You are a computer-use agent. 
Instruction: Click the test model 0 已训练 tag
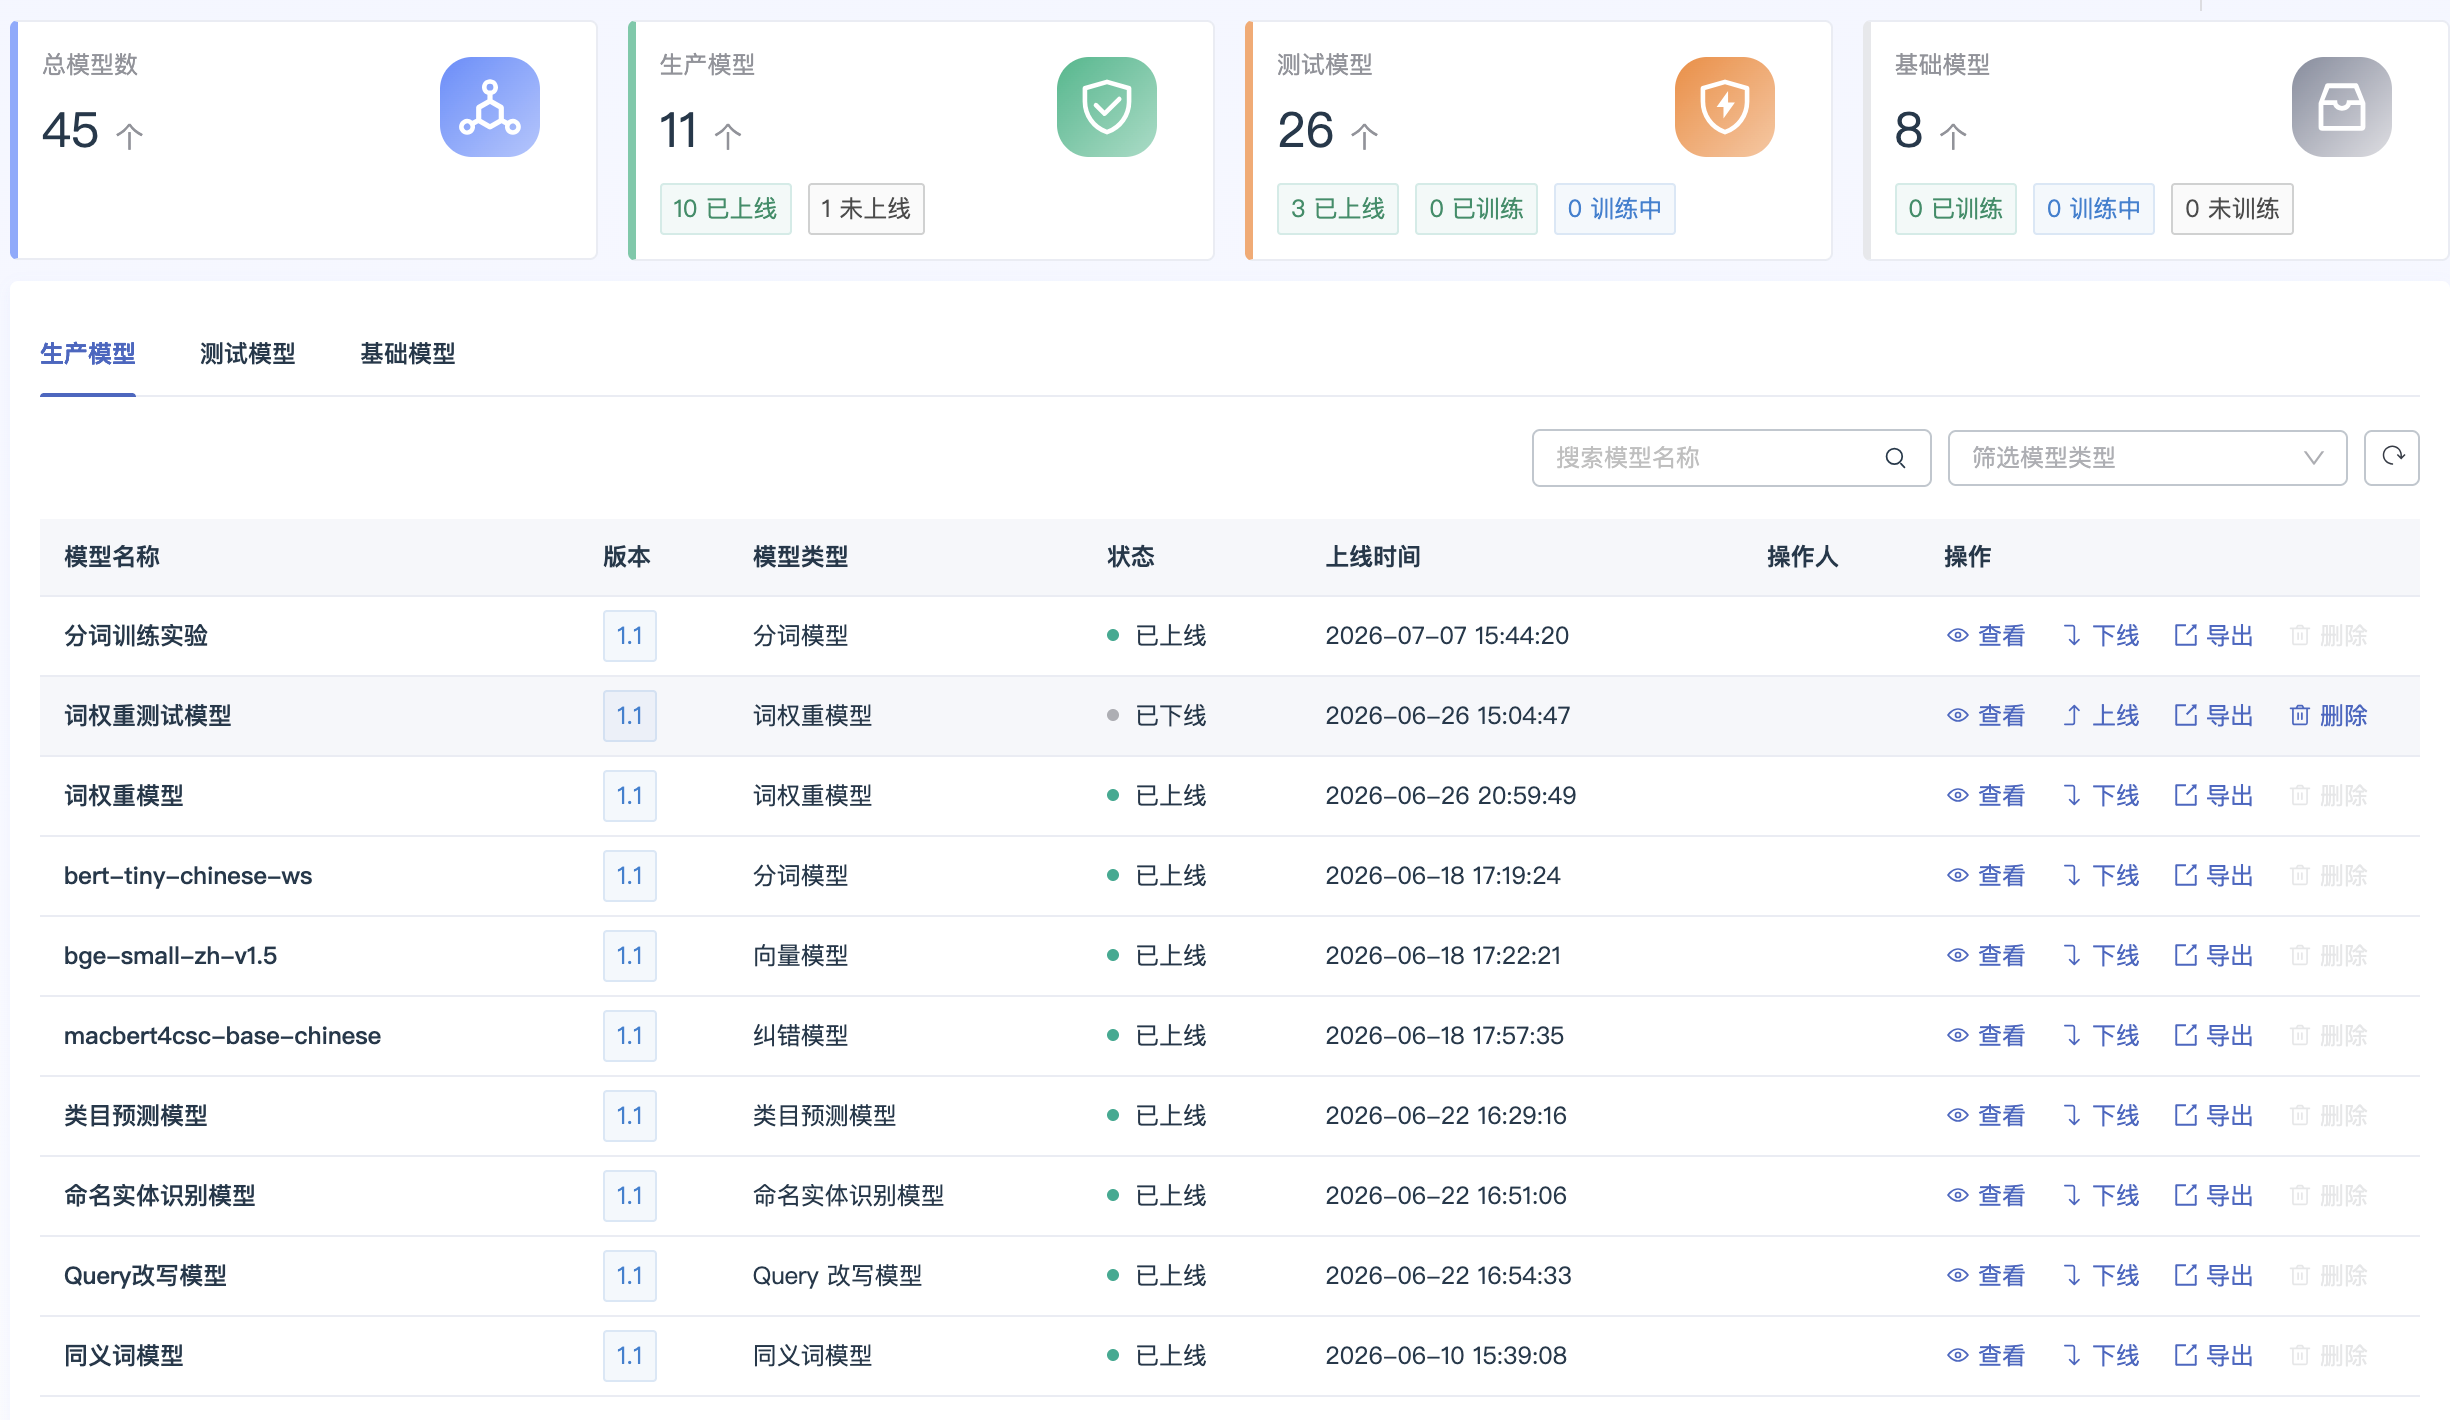coord(1476,209)
